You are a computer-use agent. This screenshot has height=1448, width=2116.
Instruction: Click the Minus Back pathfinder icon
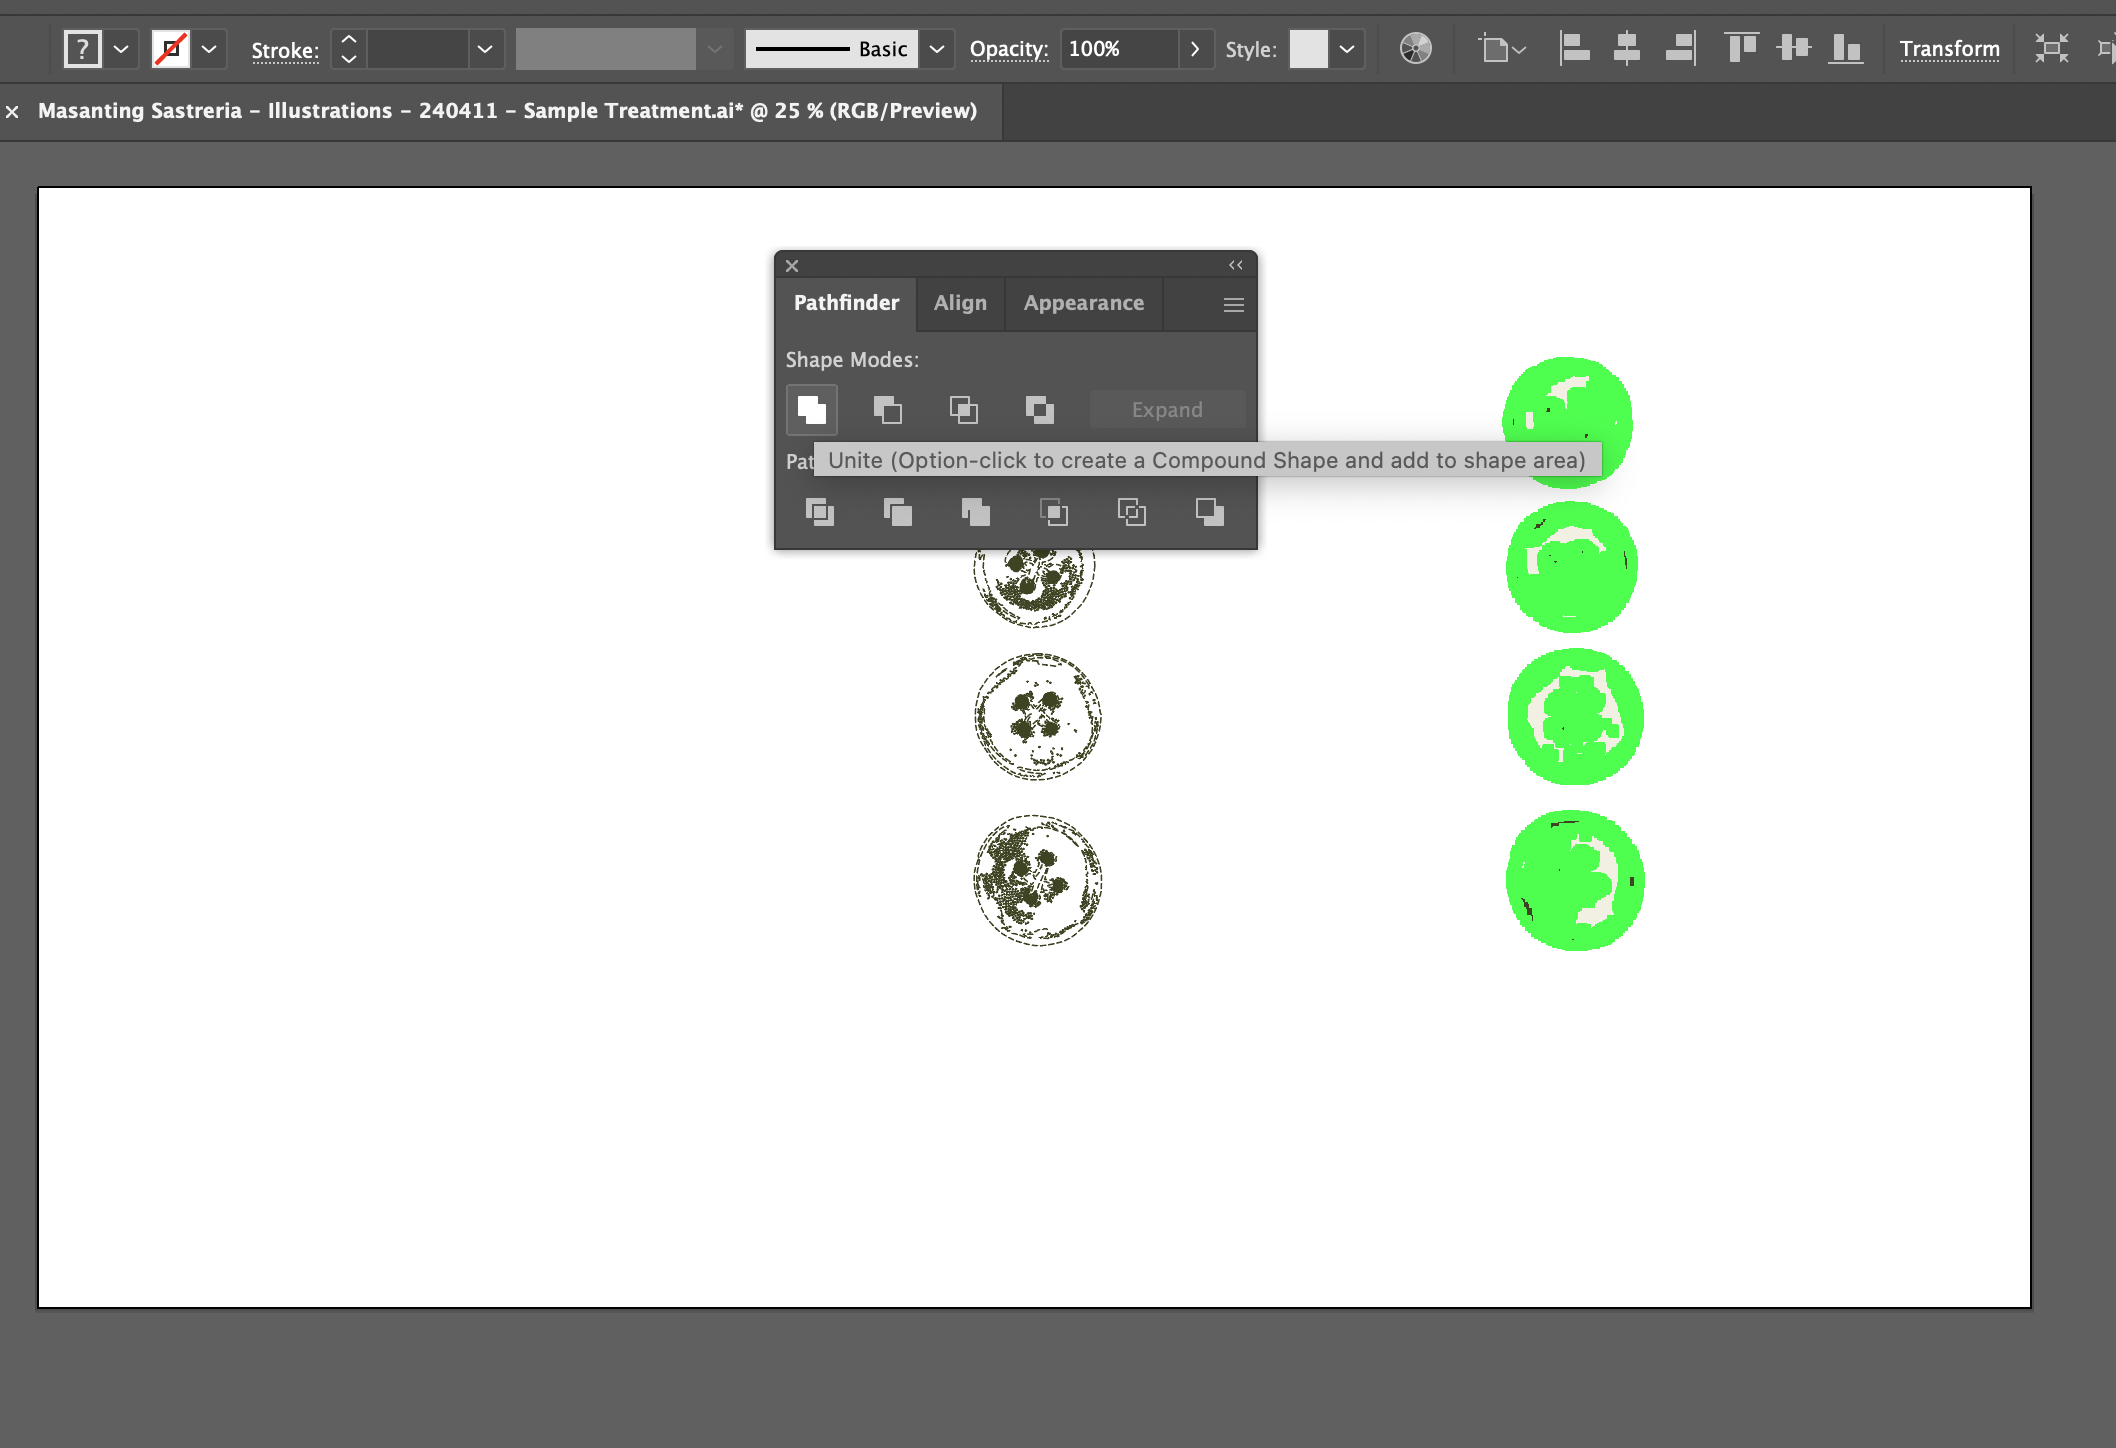coord(1209,513)
